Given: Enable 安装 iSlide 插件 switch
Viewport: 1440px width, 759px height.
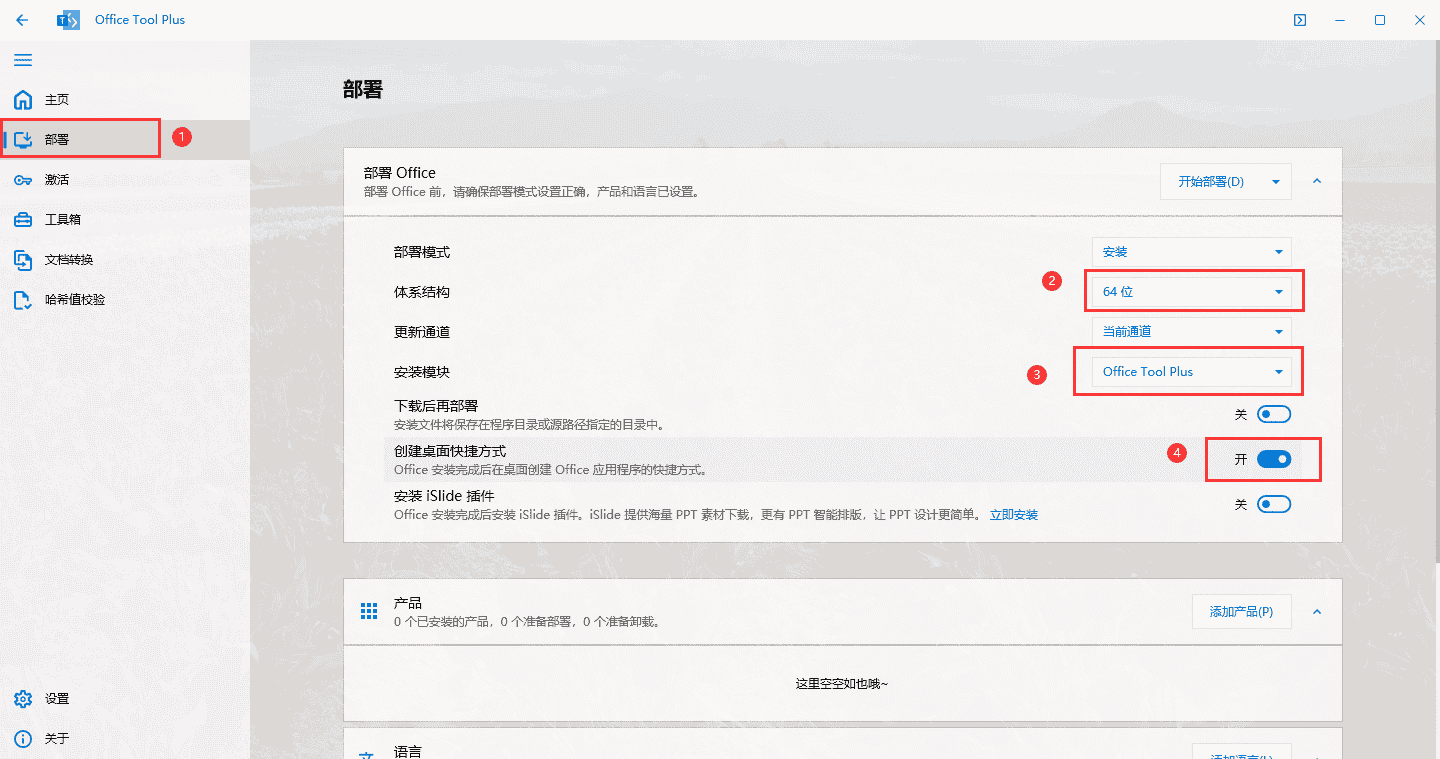Looking at the screenshot, I should click(x=1274, y=504).
